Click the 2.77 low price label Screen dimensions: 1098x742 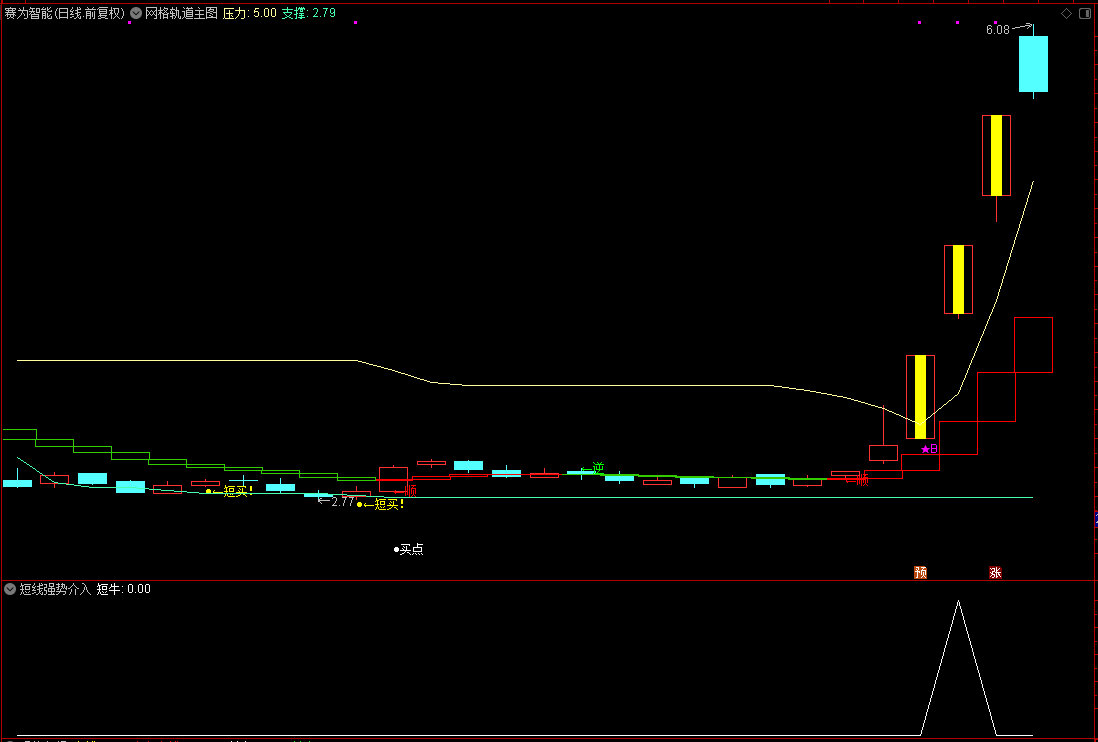pos(343,502)
